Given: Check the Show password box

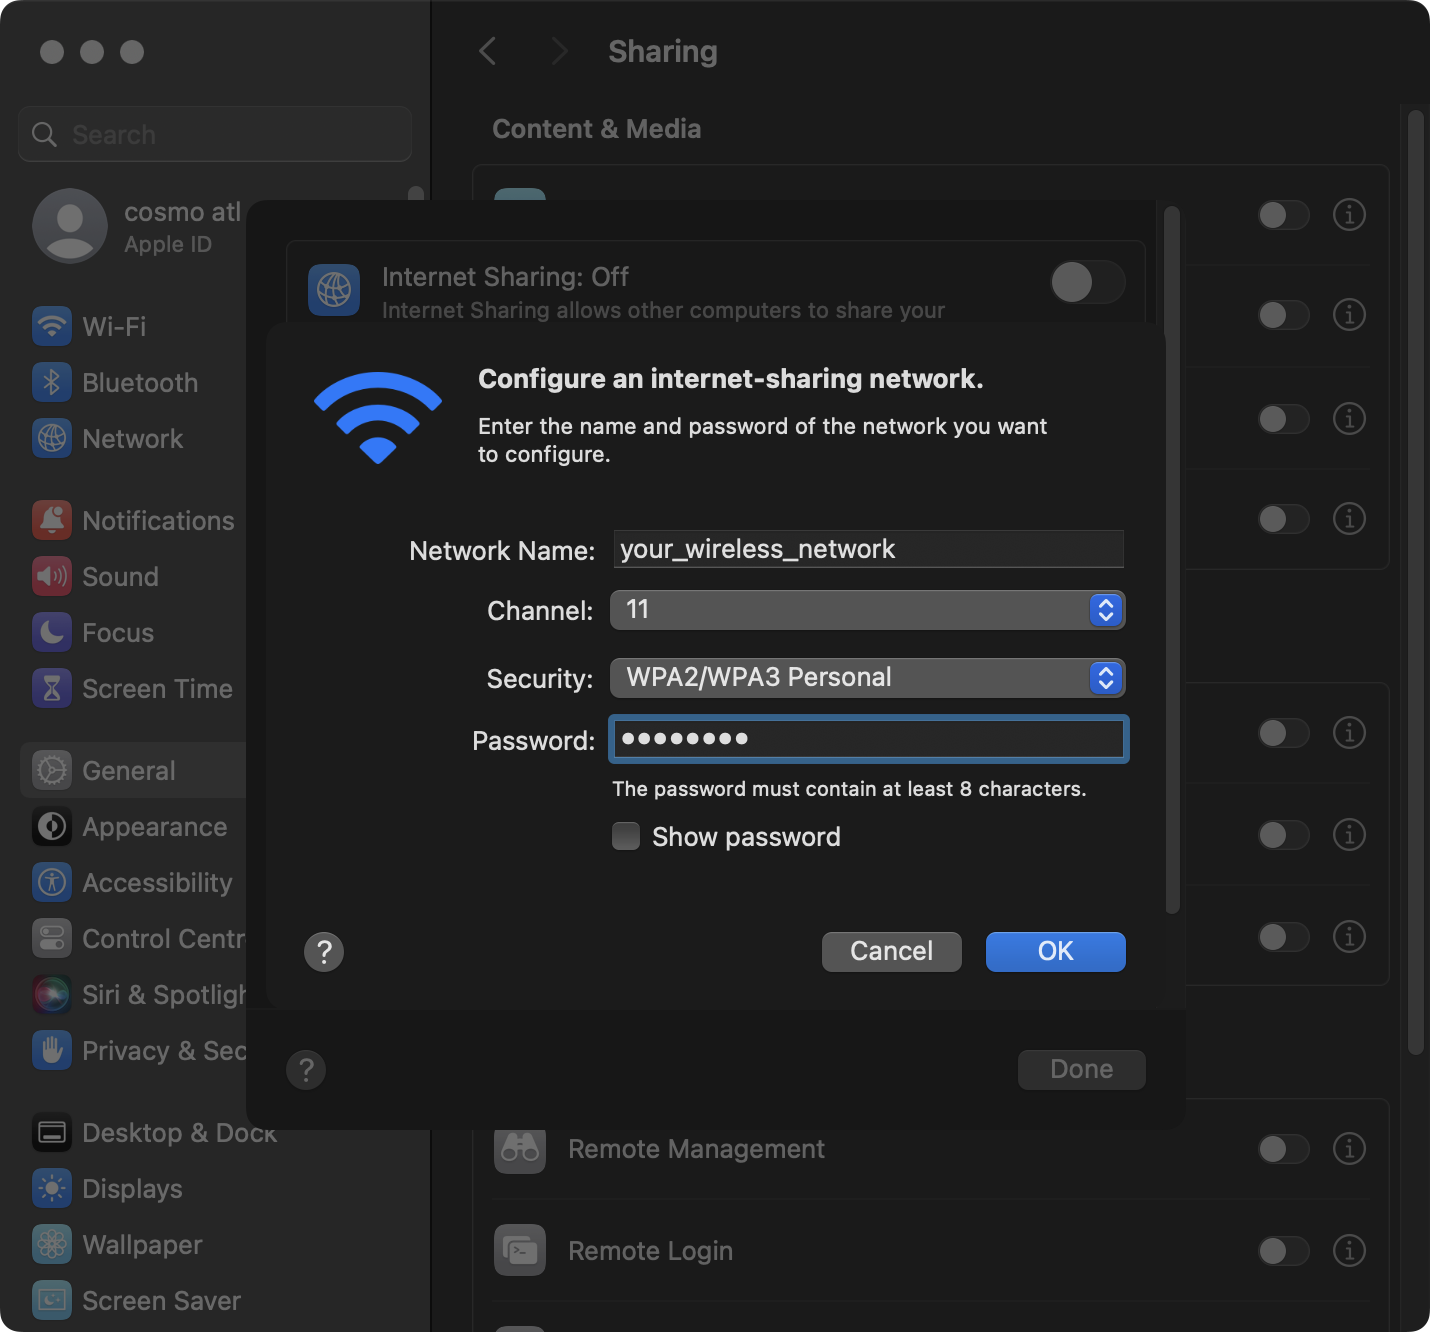Looking at the screenshot, I should coord(626,836).
